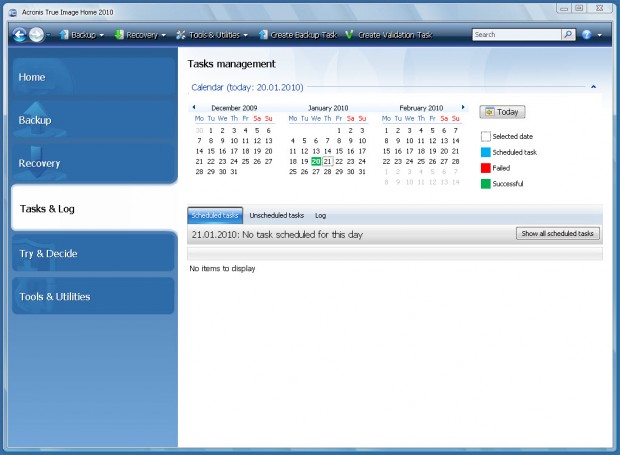Select December 14 in the calendar
The width and height of the screenshot is (620, 455).
(199, 151)
